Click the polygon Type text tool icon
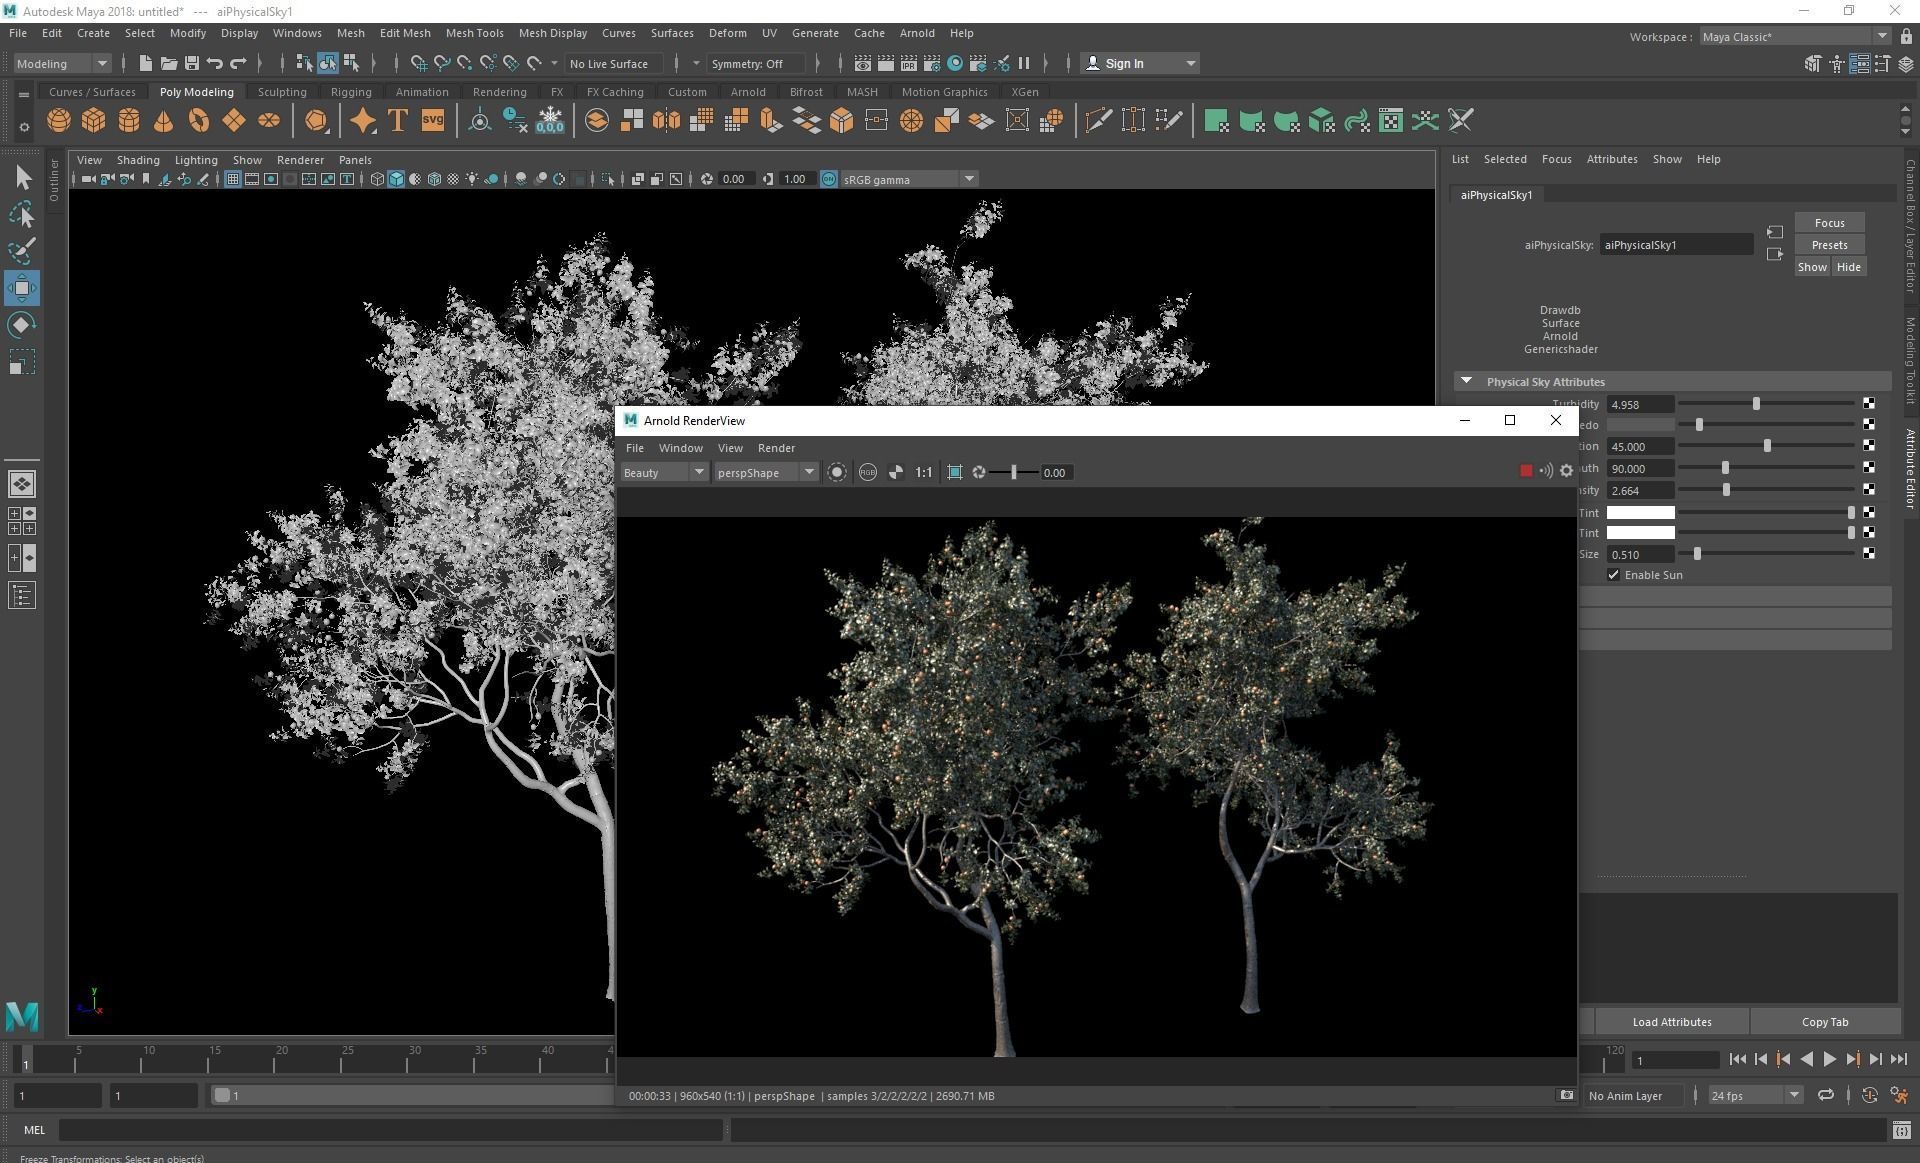 pyautogui.click(x=398, y=121)
